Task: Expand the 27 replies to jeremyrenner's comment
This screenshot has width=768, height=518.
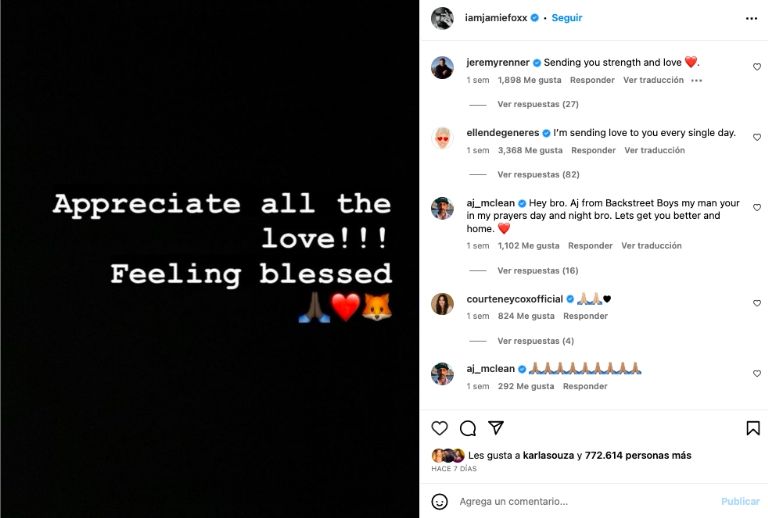Action: 537,104
